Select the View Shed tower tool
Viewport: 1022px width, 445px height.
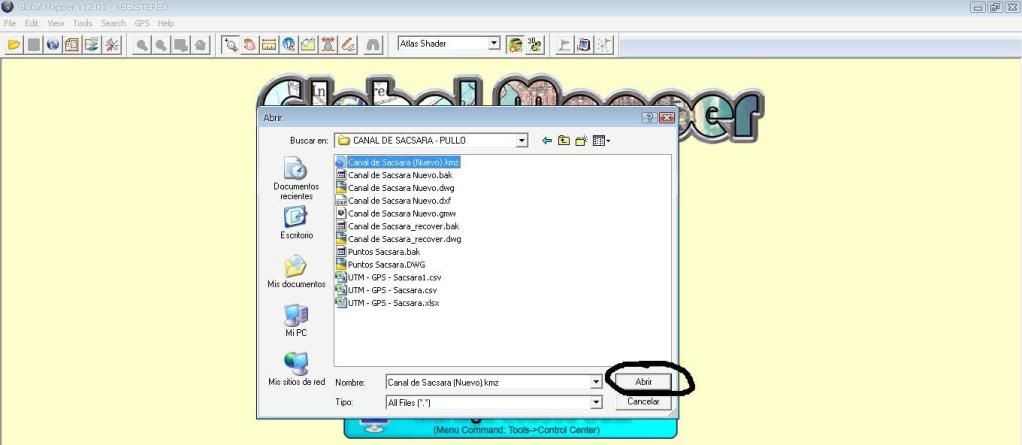point(328,44)
